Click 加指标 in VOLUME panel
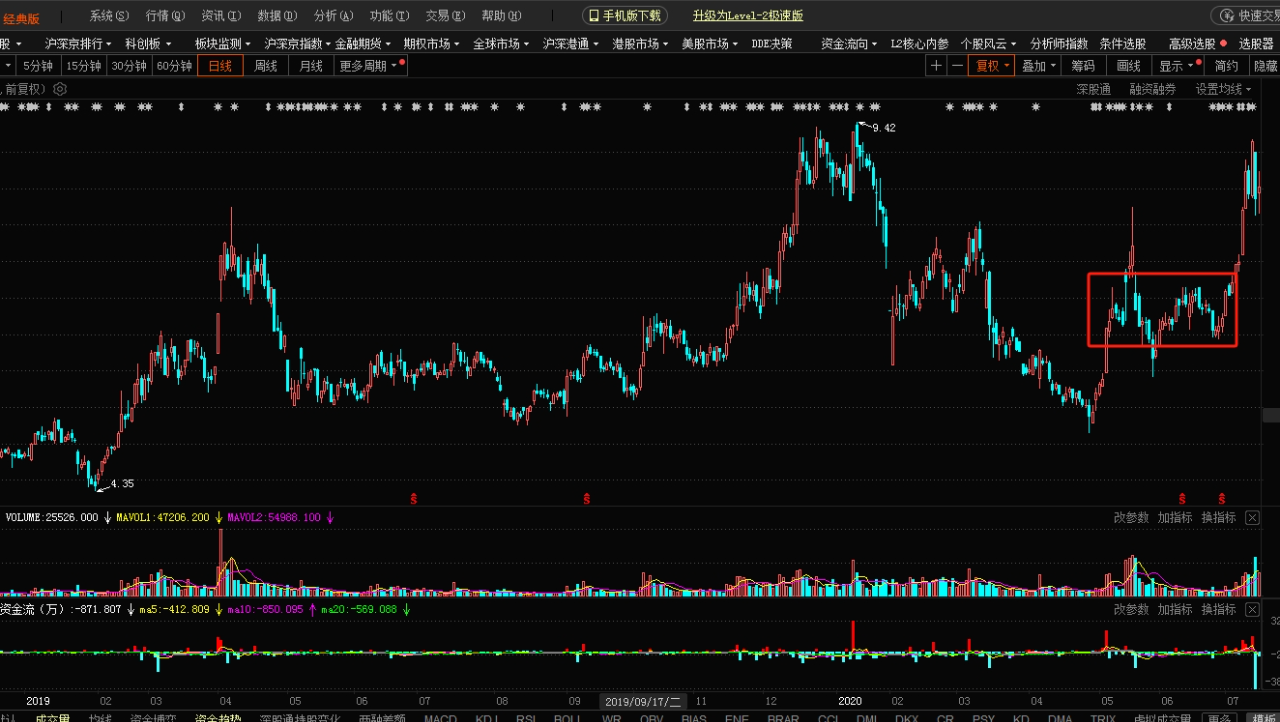The image size is (1280, 722). [1175, 517]
